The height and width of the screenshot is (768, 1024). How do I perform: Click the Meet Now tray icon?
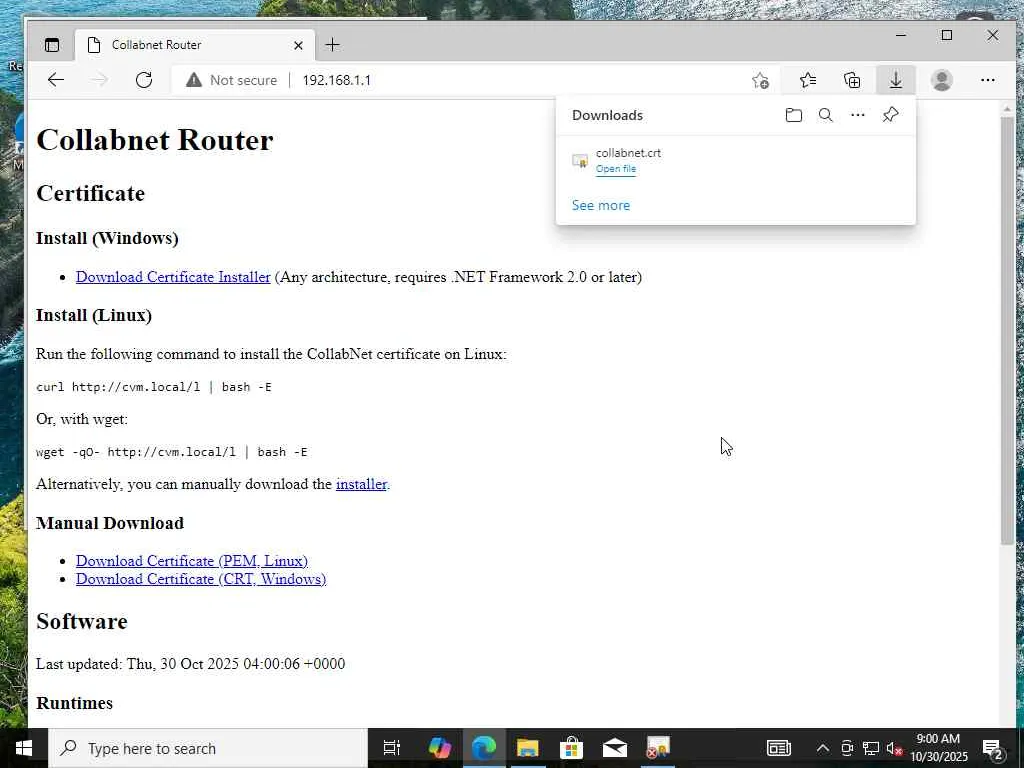tap(847, 748)
